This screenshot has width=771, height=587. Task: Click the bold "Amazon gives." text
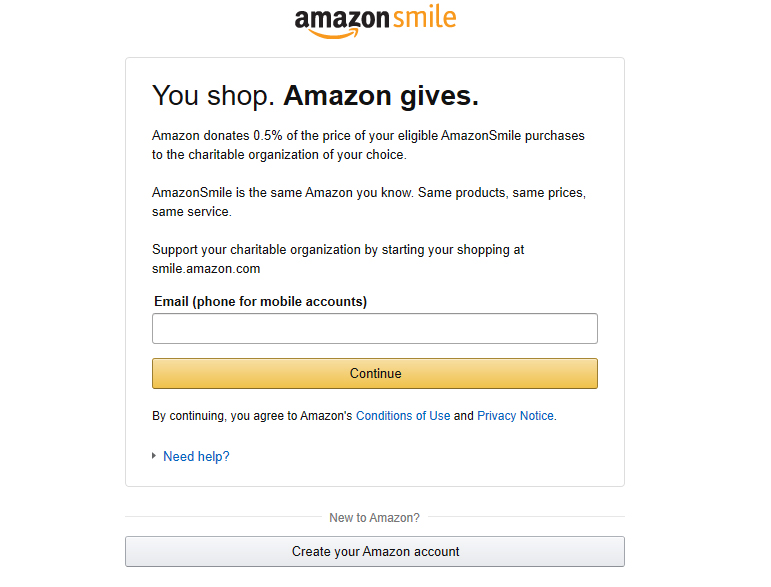(x=381, y=95)
